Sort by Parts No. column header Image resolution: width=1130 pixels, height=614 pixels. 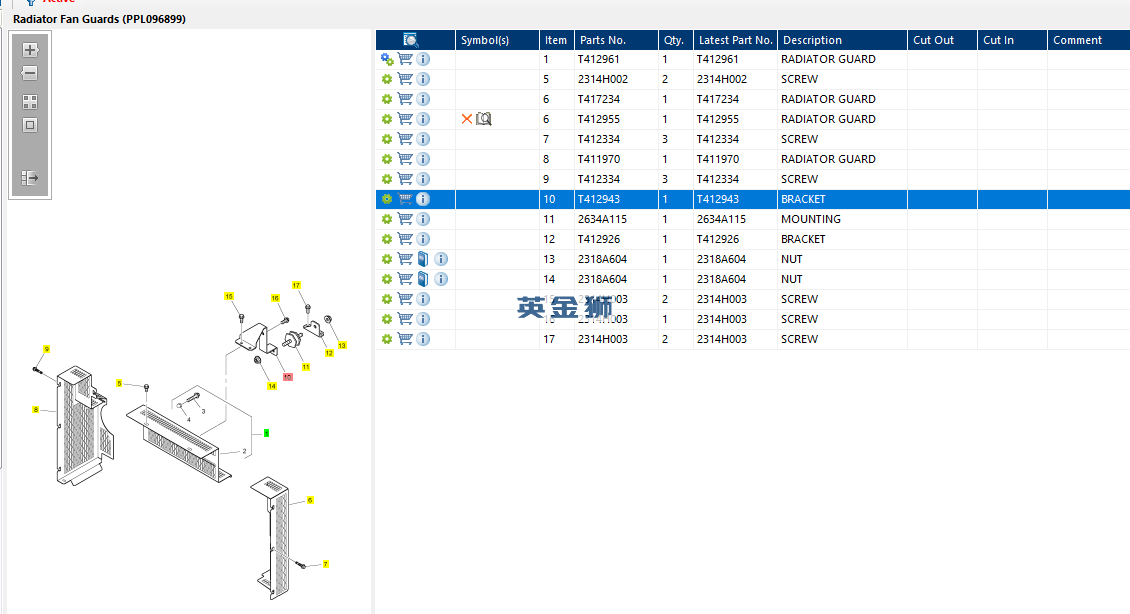pyautogui.click(x=603, y=40)
